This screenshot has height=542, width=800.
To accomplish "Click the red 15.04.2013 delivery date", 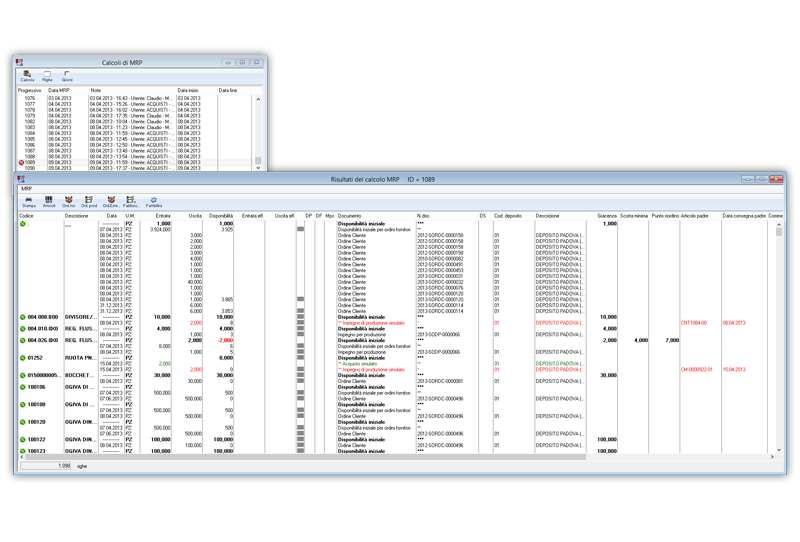I will point(734,369).
